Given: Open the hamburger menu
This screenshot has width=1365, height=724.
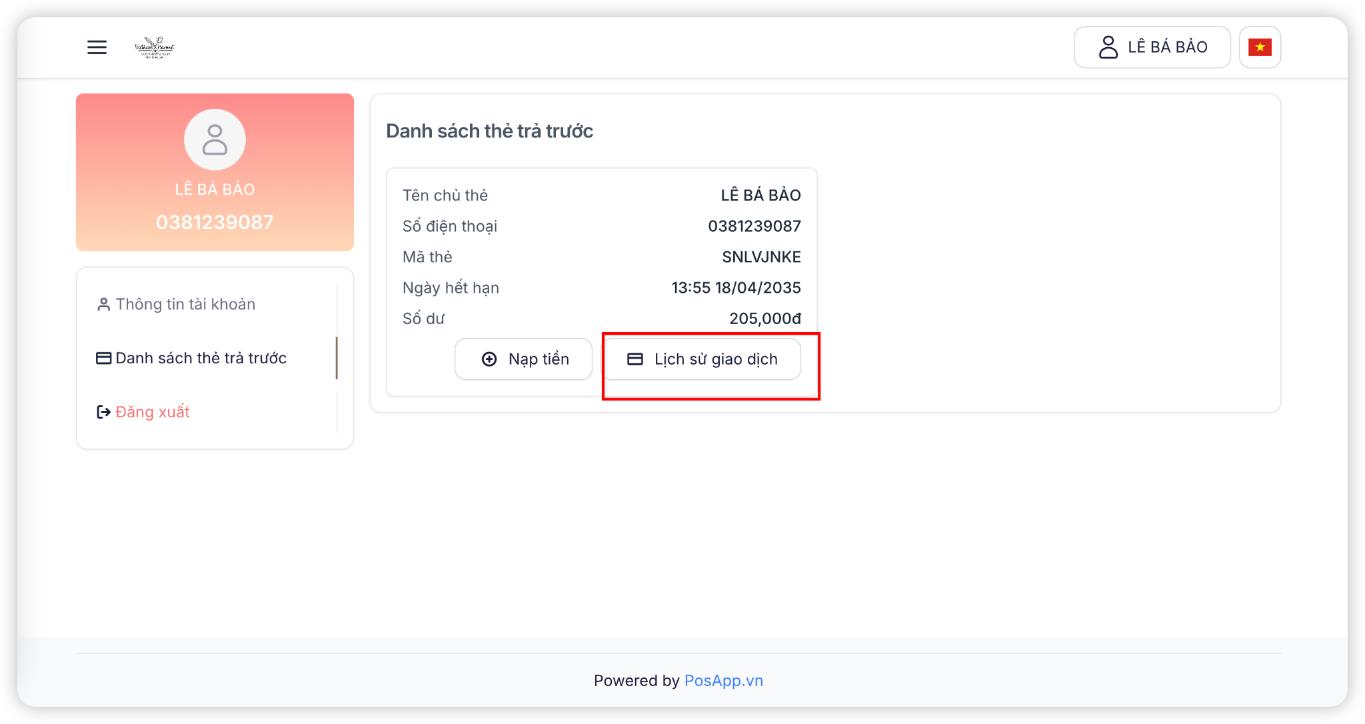Looking at the screenshot, I should 97,47.
